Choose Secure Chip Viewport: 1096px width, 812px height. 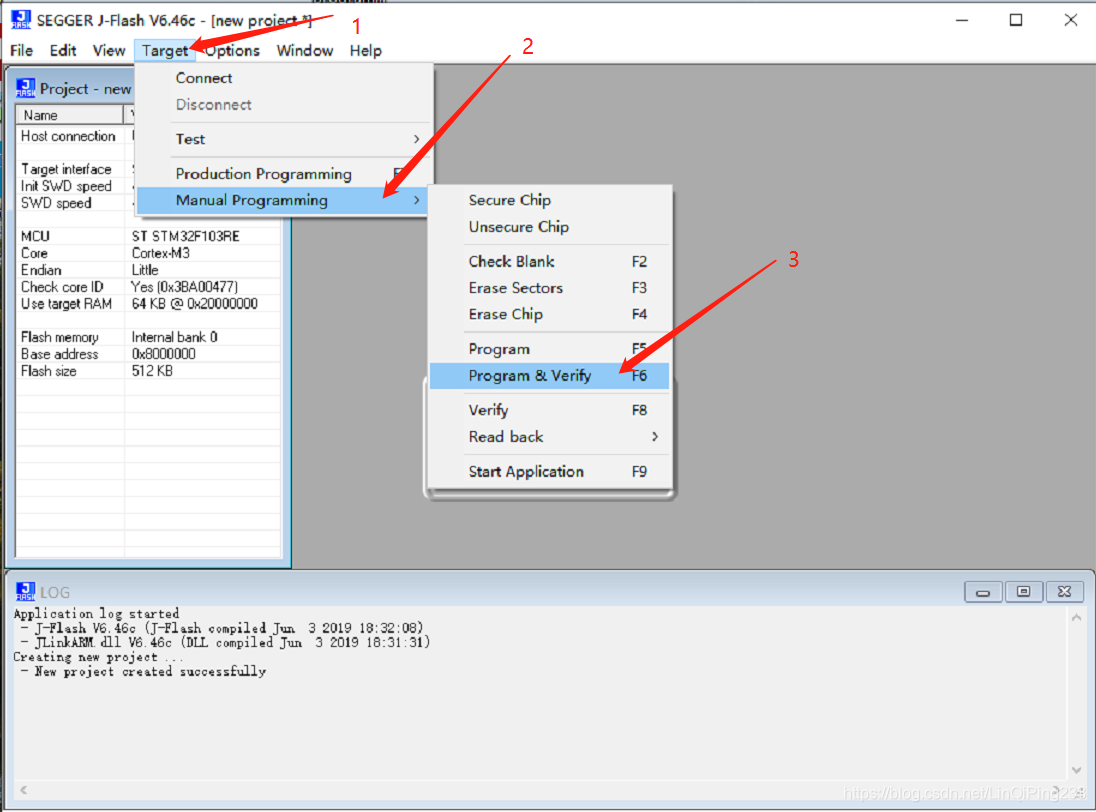point(549,201)
